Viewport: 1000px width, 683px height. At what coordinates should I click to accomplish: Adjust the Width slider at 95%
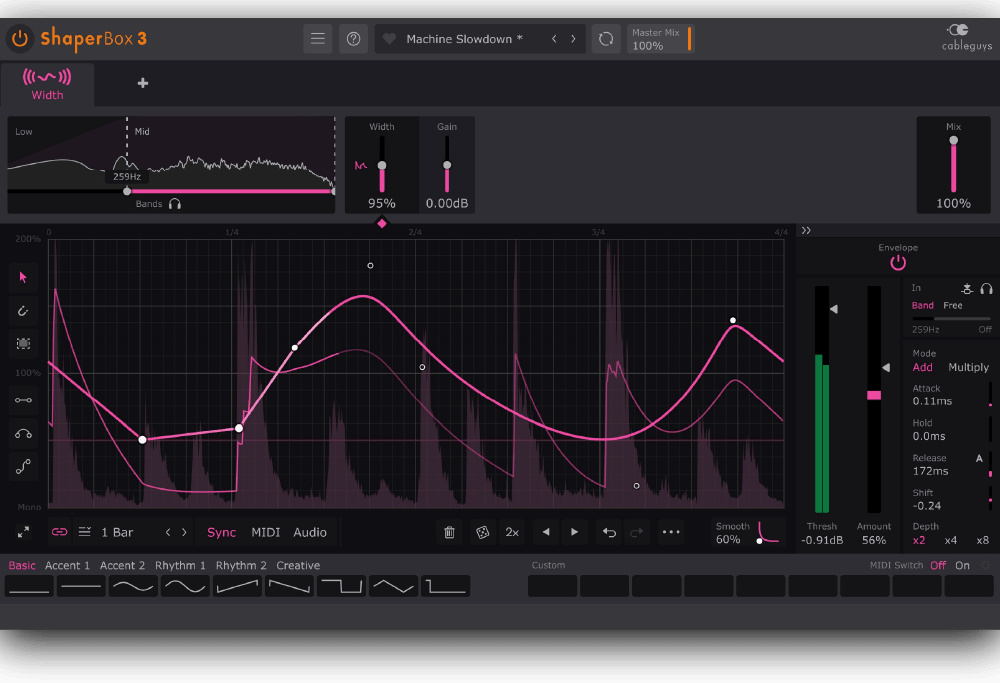point(382,165)
